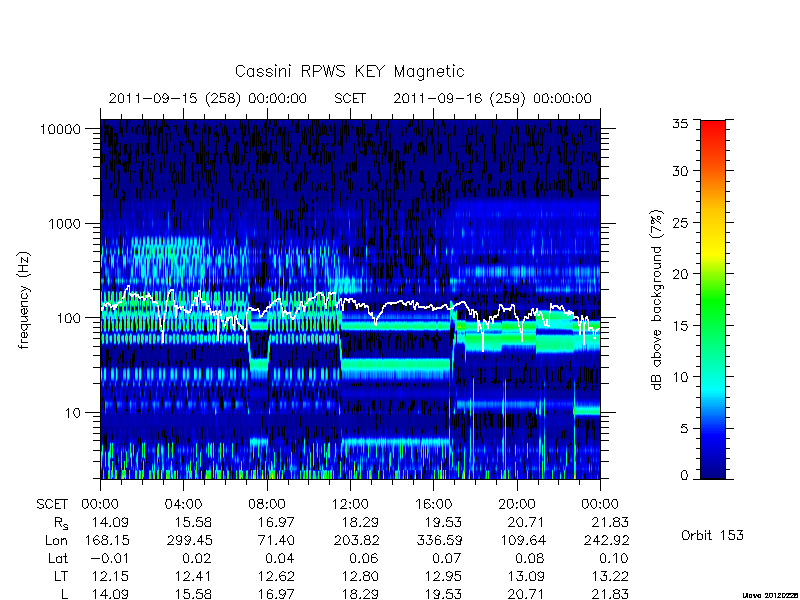Click the "Lat" row label
This screenshot has width=800, height=600.
pos(58,558)
